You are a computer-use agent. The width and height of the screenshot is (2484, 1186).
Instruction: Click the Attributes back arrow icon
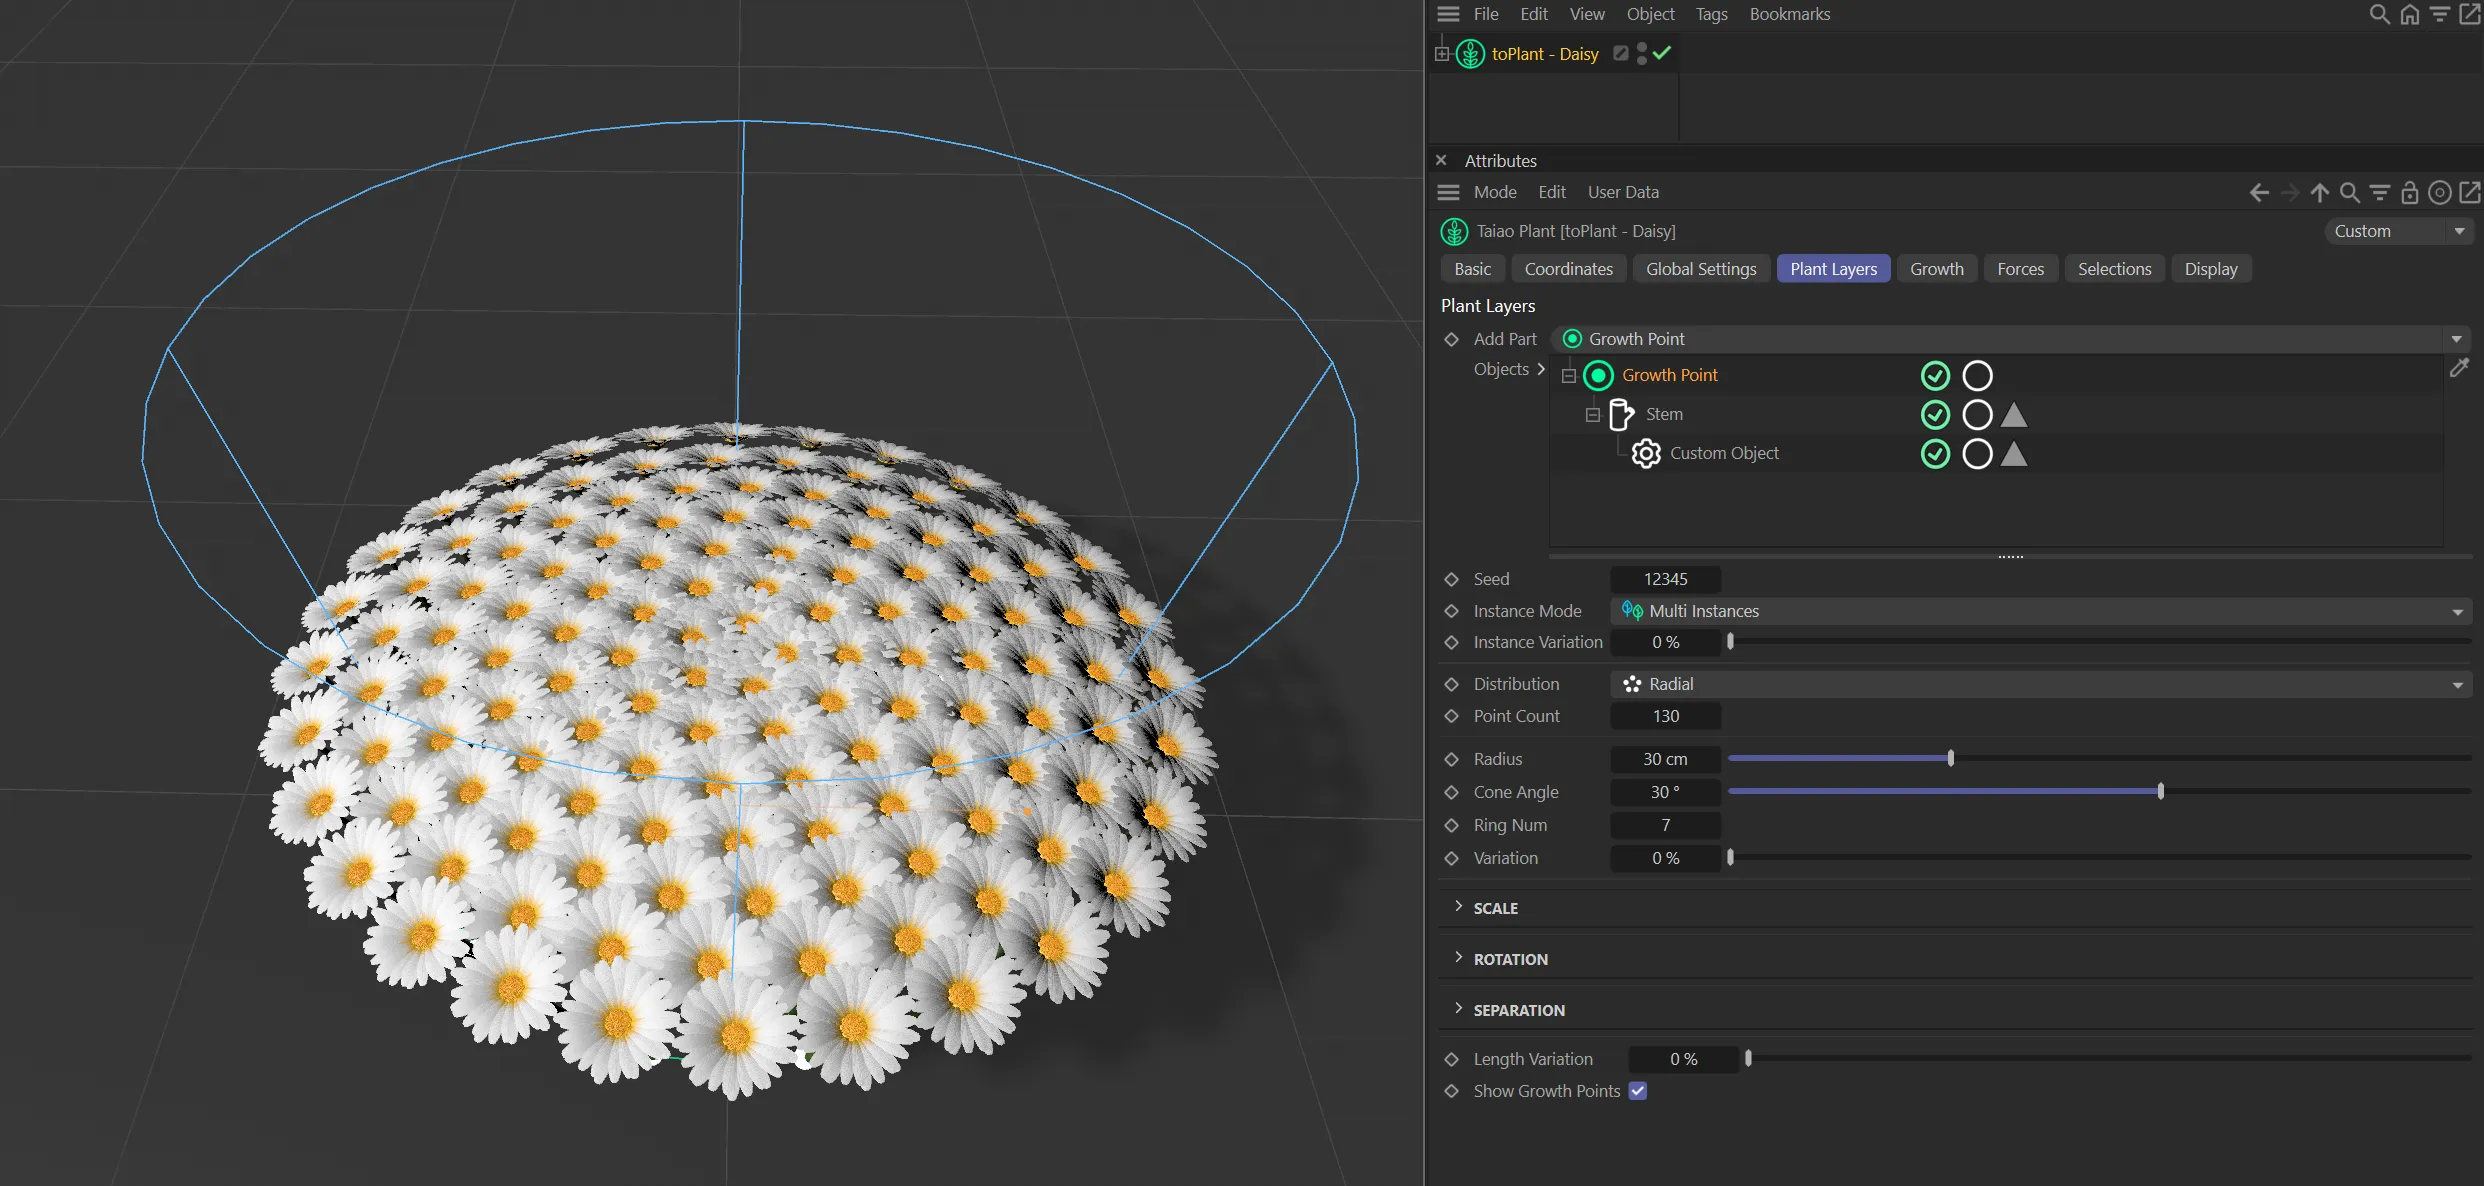[2259, 192]
